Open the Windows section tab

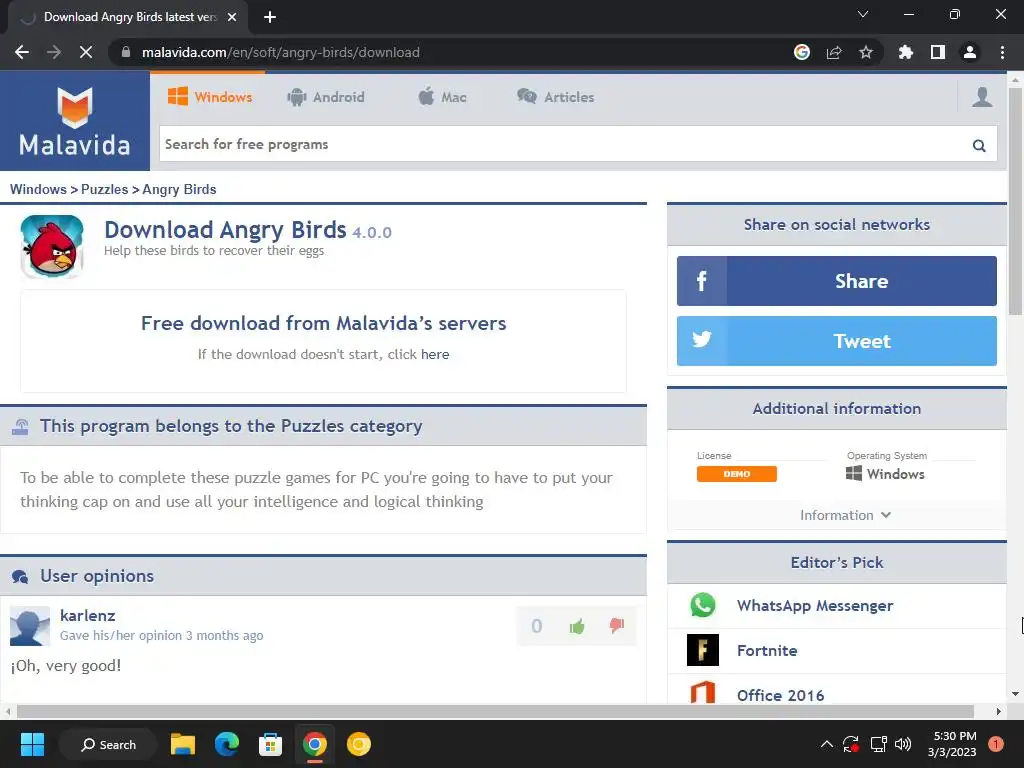[210, 97]
